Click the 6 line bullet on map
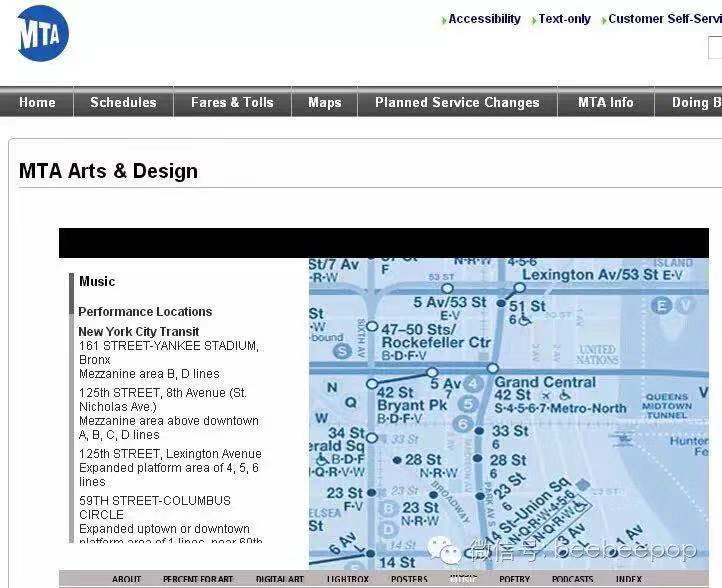 pos(464,424)
